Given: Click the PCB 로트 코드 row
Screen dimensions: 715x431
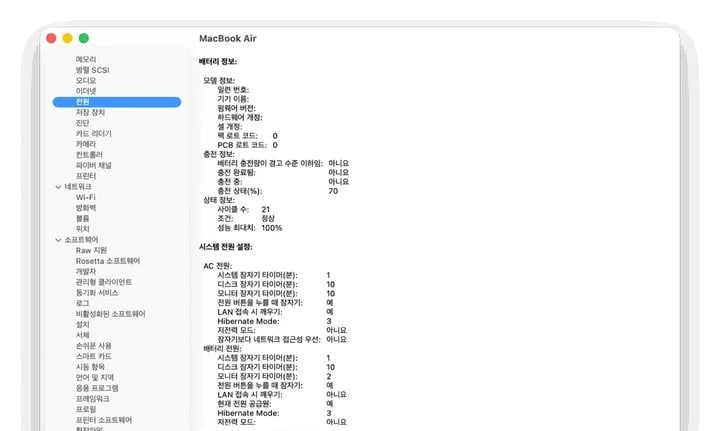Looking at the screenshot, I should [247, 145].
